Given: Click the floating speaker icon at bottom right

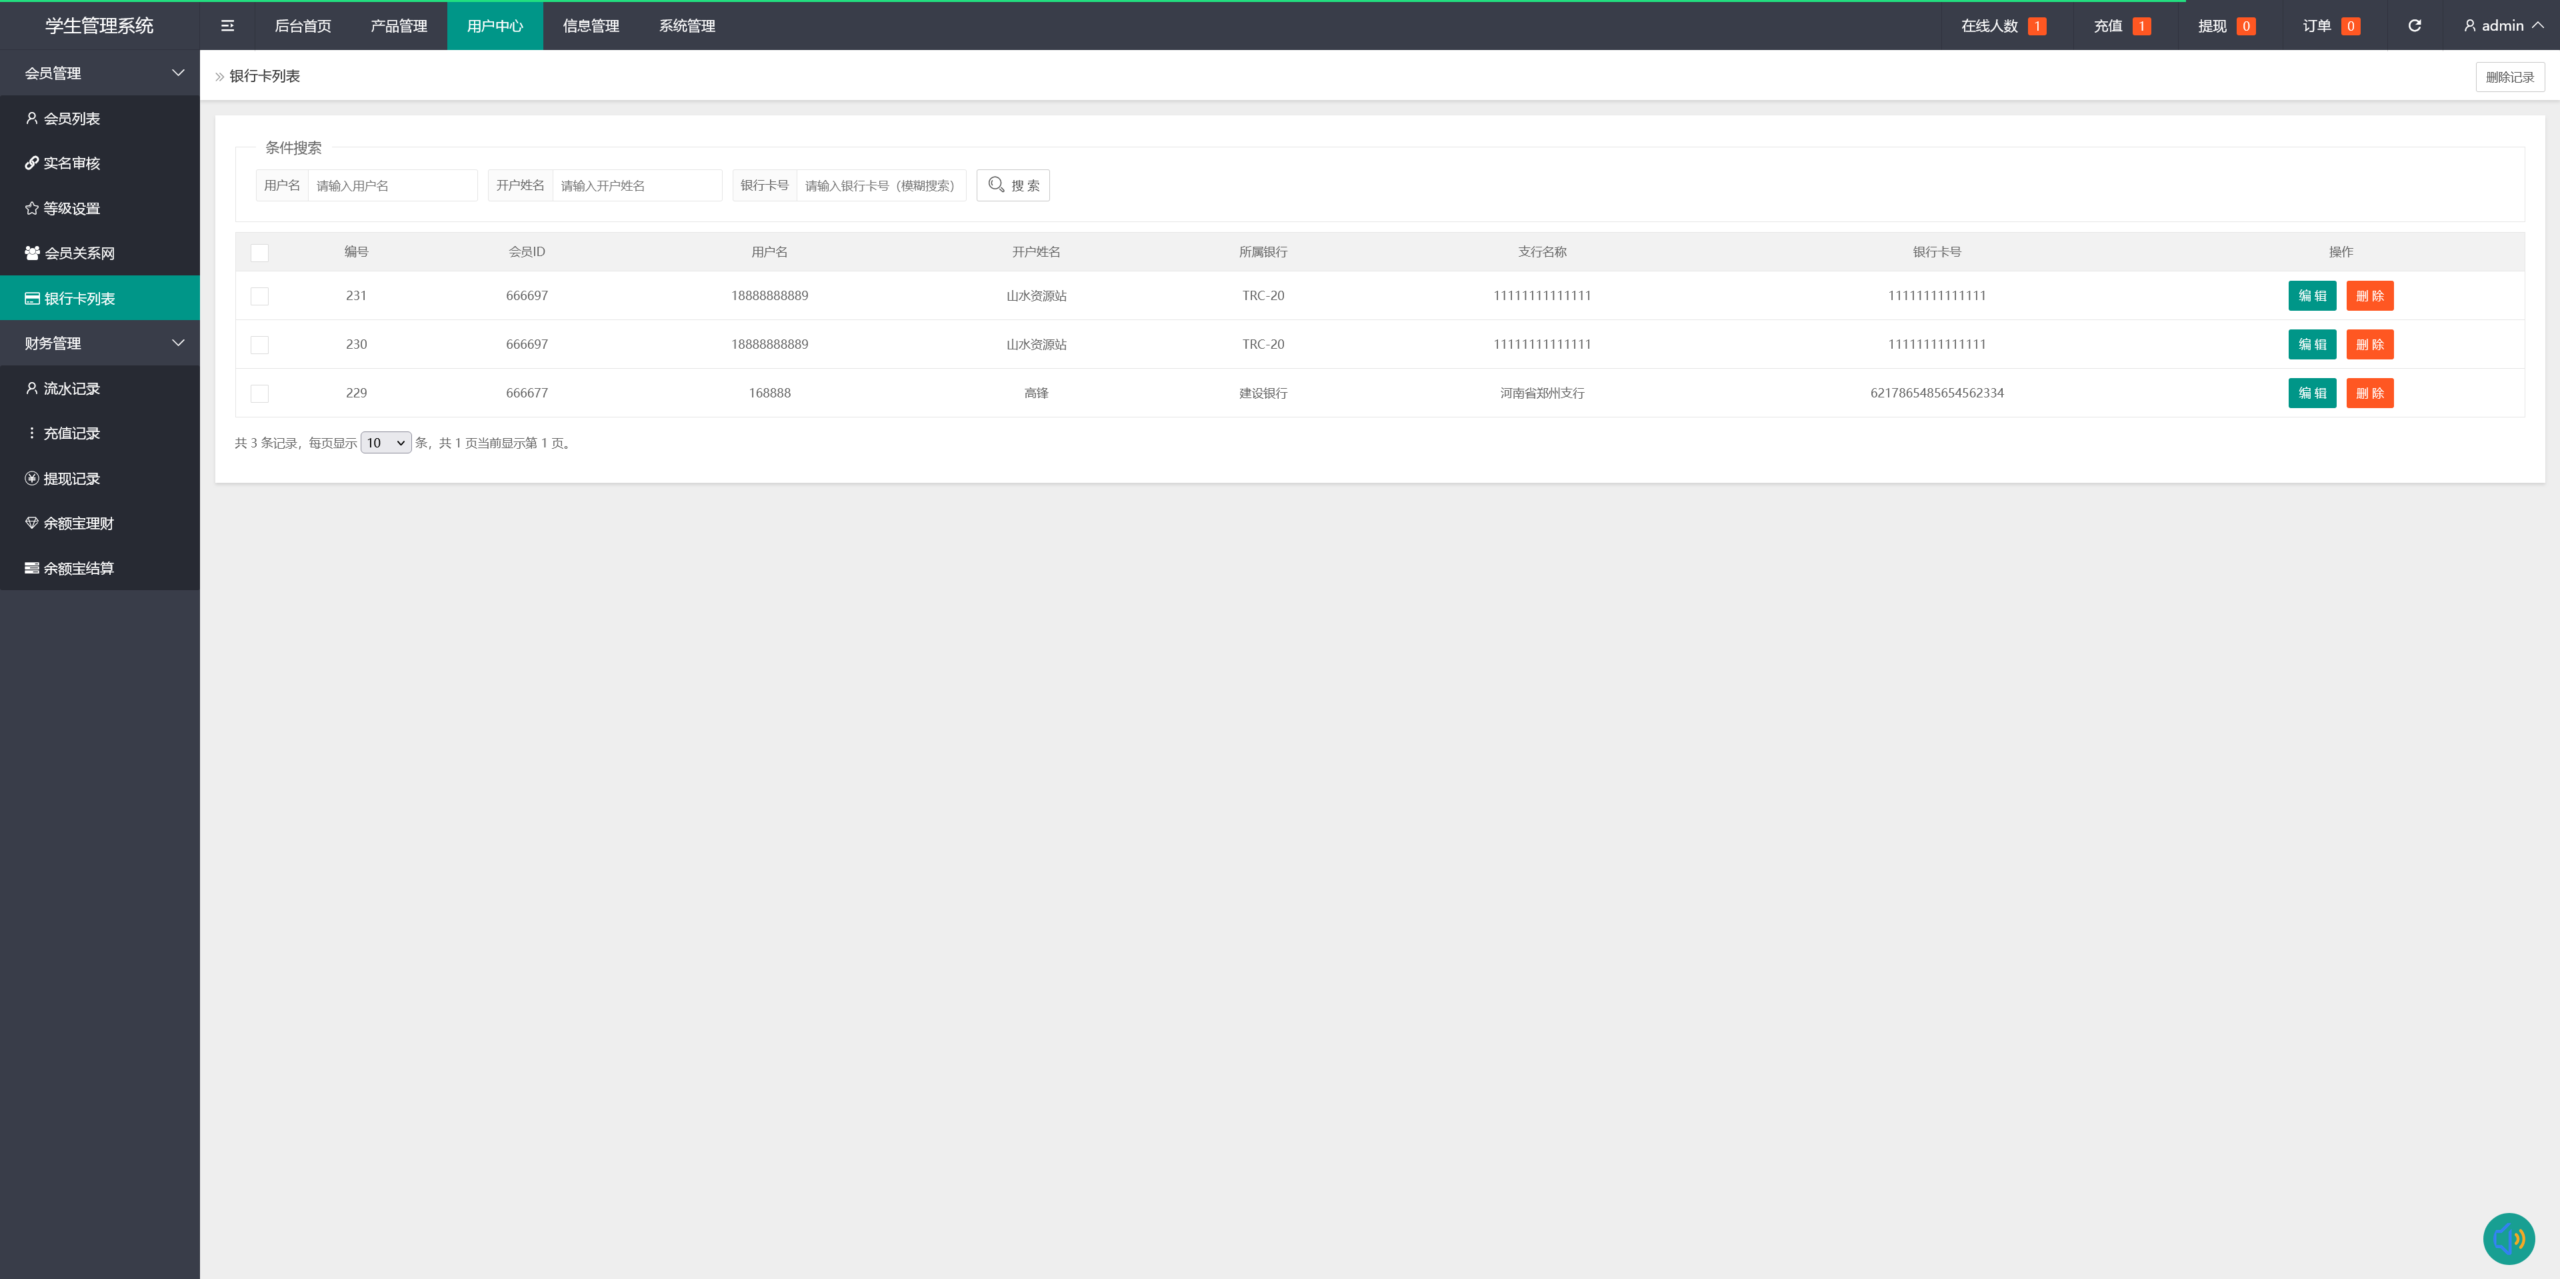Looking at the screenshot, I should 2509,1239.
